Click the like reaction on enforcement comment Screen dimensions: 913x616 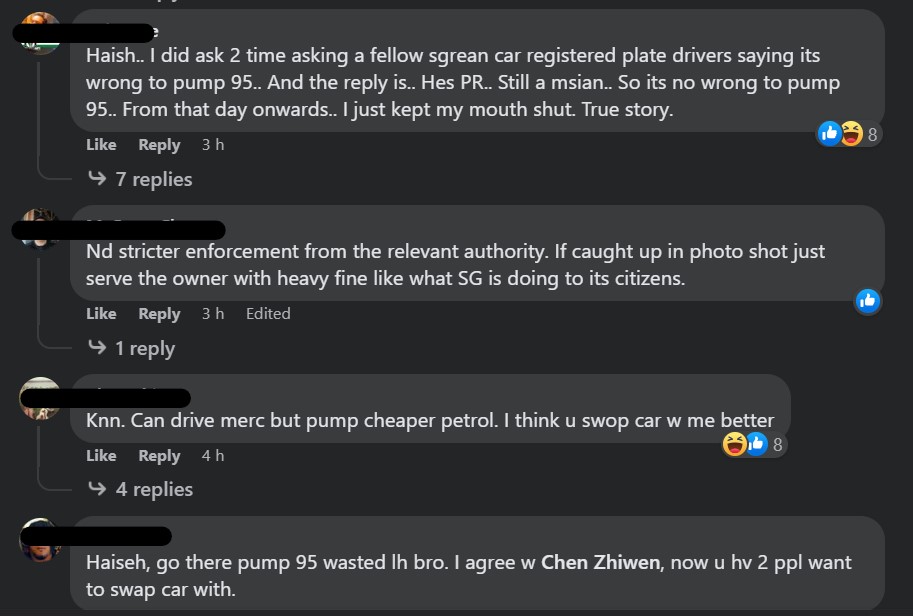pos(868,300)
